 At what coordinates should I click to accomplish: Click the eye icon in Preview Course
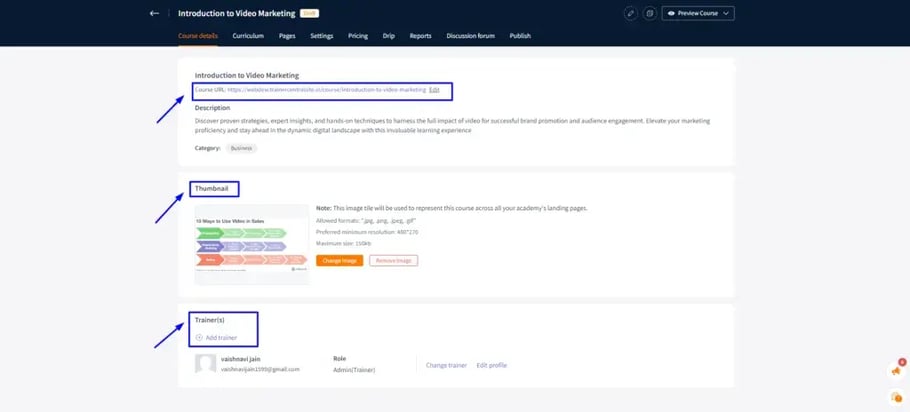[671, 13]
